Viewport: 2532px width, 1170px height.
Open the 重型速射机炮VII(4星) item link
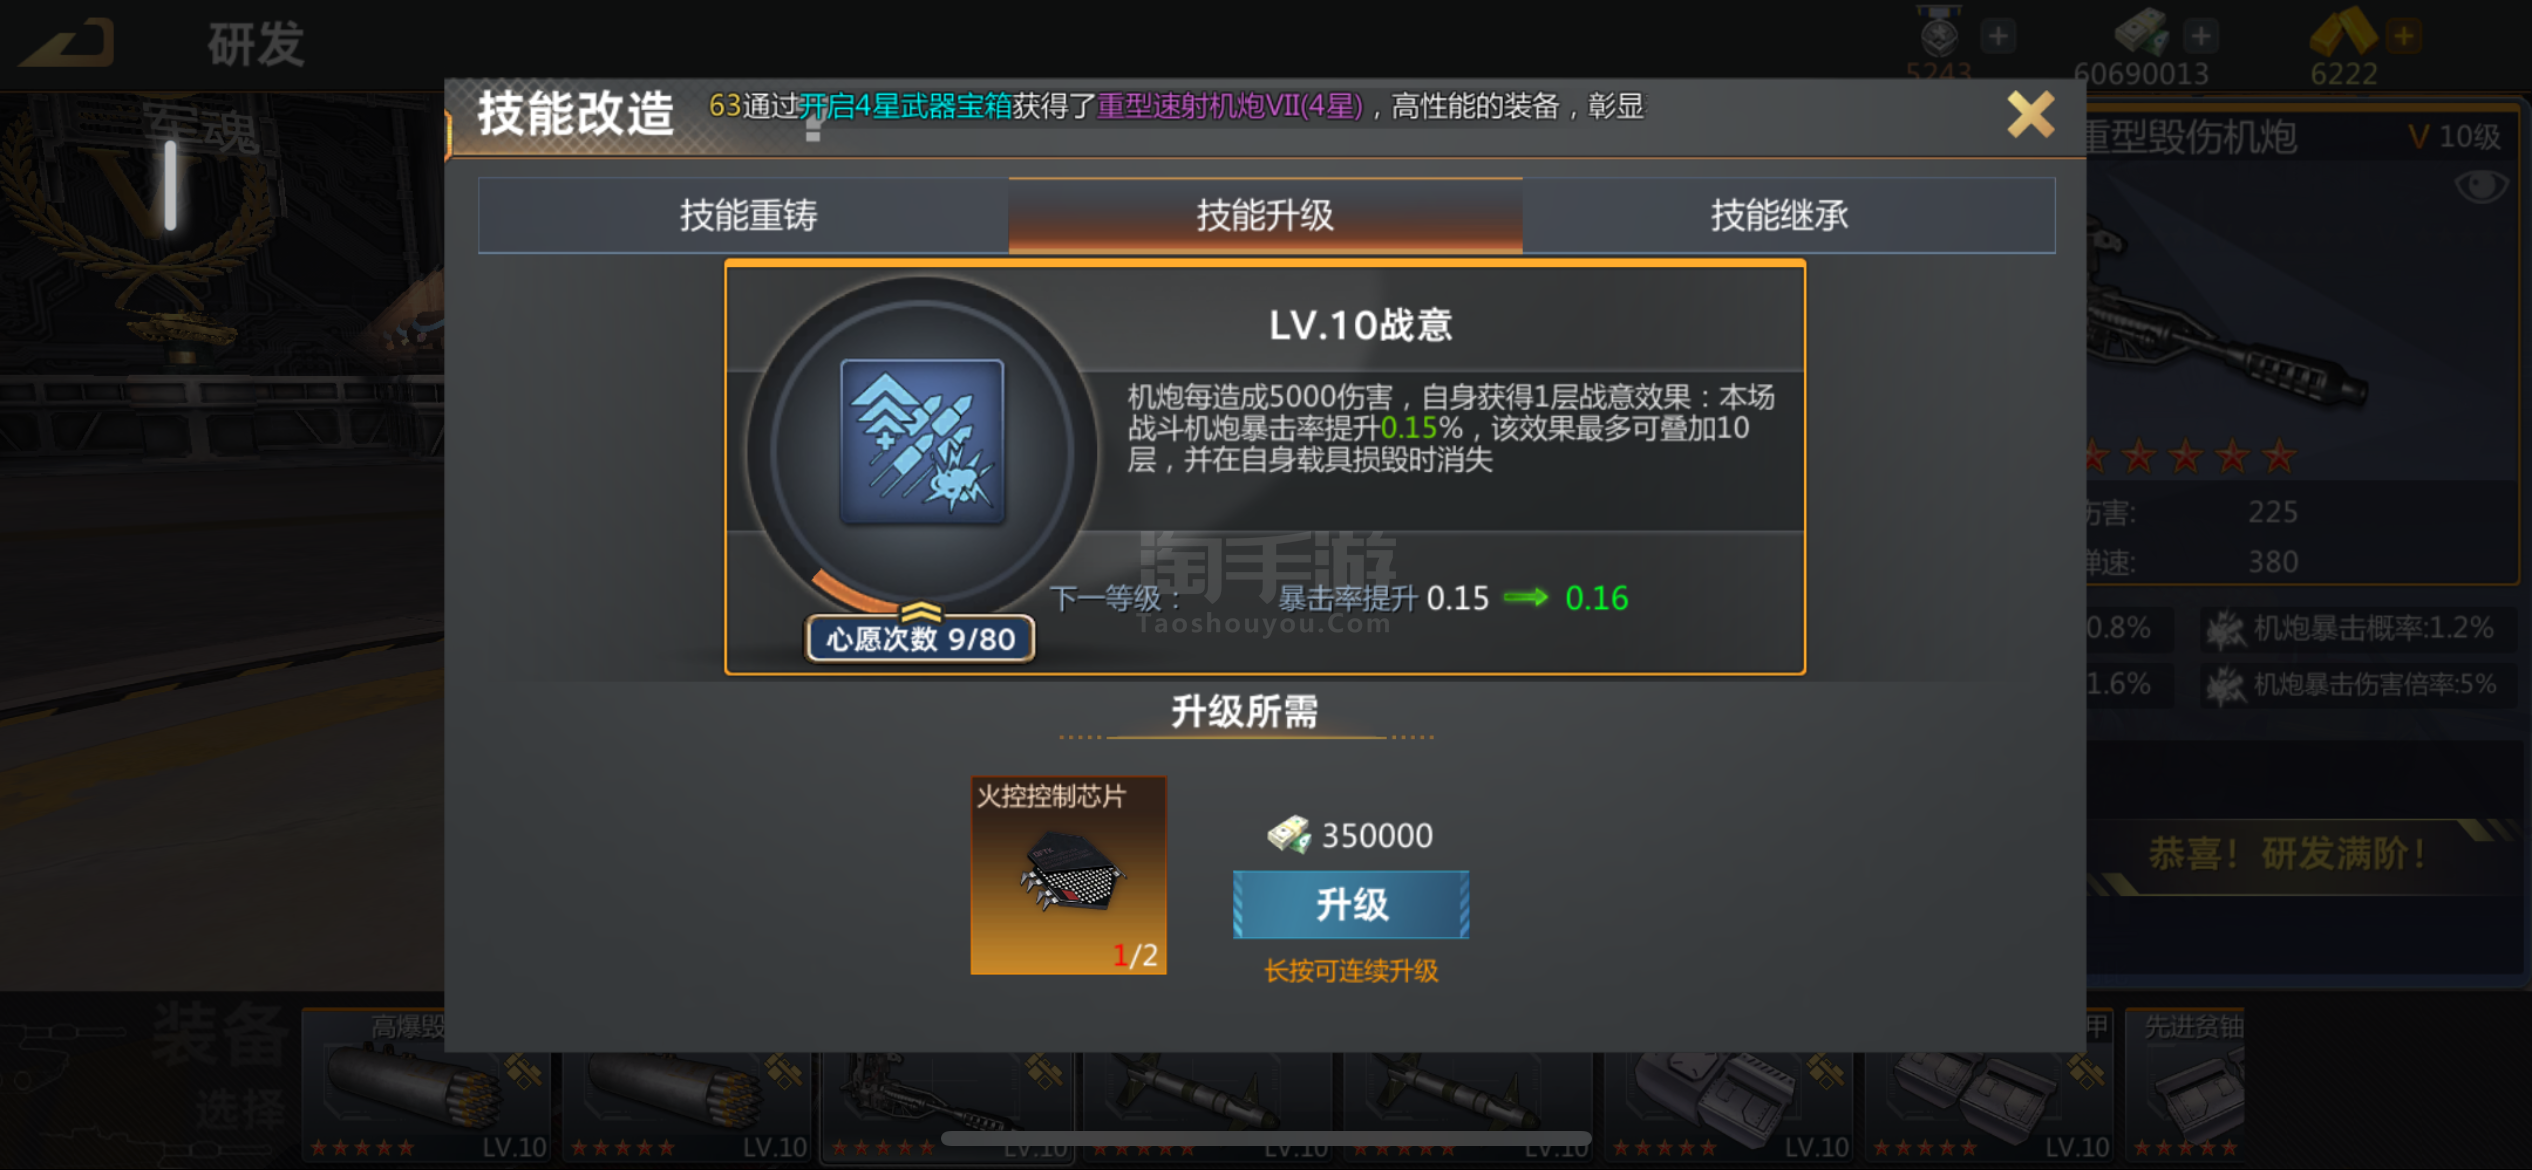click(x=1230, y=106)
